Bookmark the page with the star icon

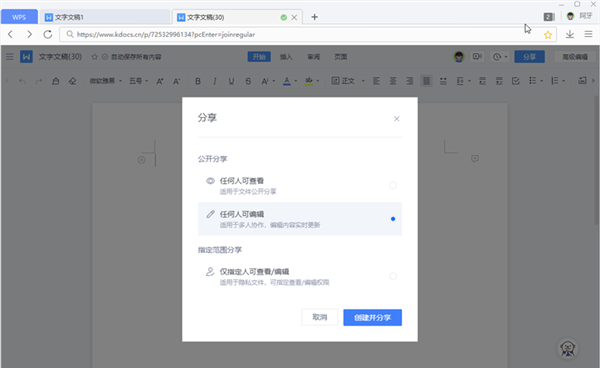[x=548, y=35]
